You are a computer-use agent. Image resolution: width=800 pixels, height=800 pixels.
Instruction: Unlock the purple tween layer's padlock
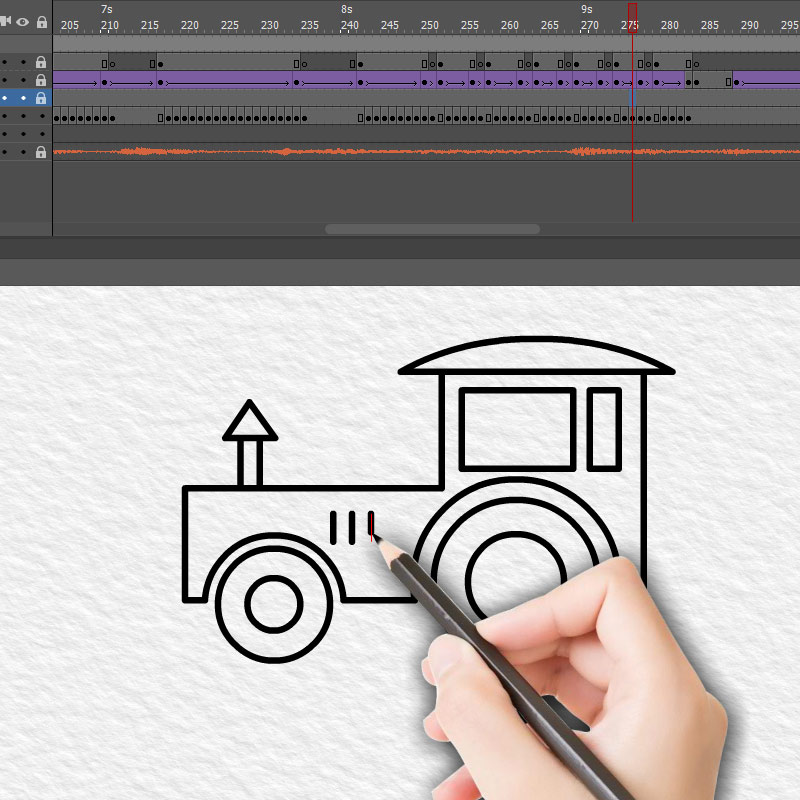[x=41, y=80]
